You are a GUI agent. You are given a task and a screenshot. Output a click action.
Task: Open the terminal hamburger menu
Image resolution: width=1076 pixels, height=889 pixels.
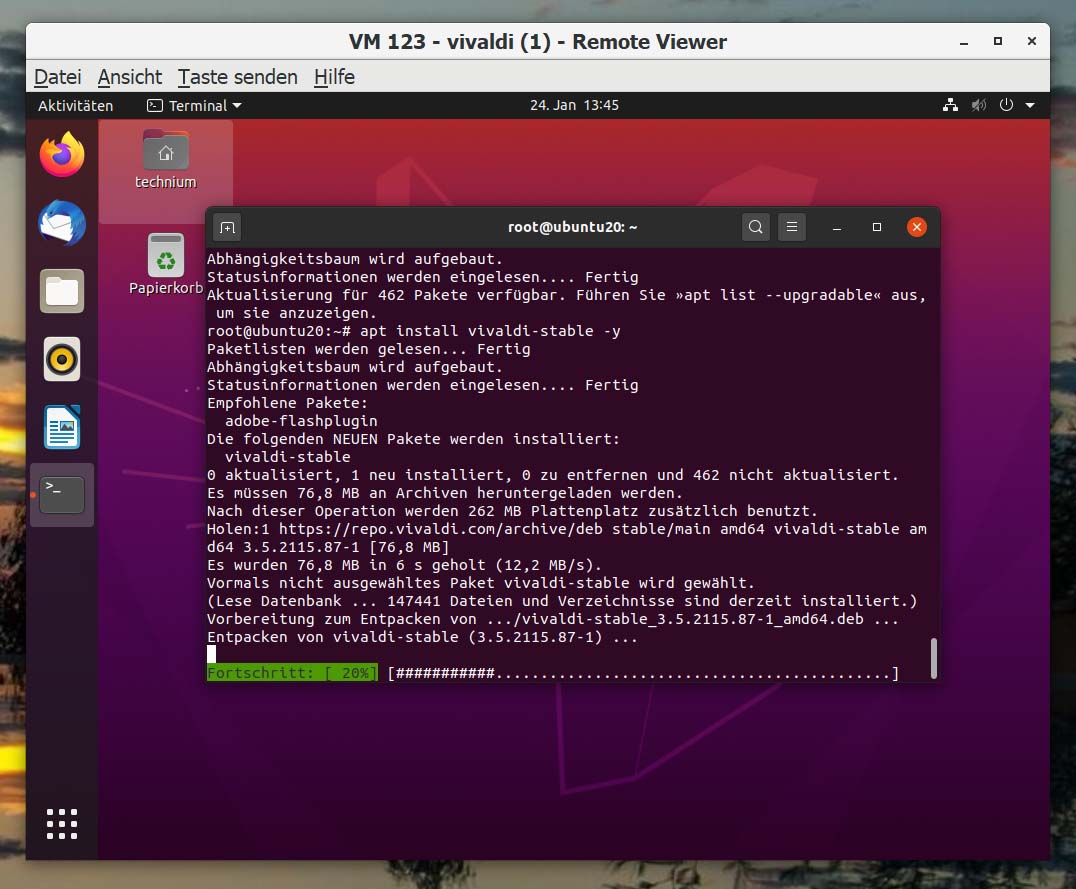click(x=792, y=227)
